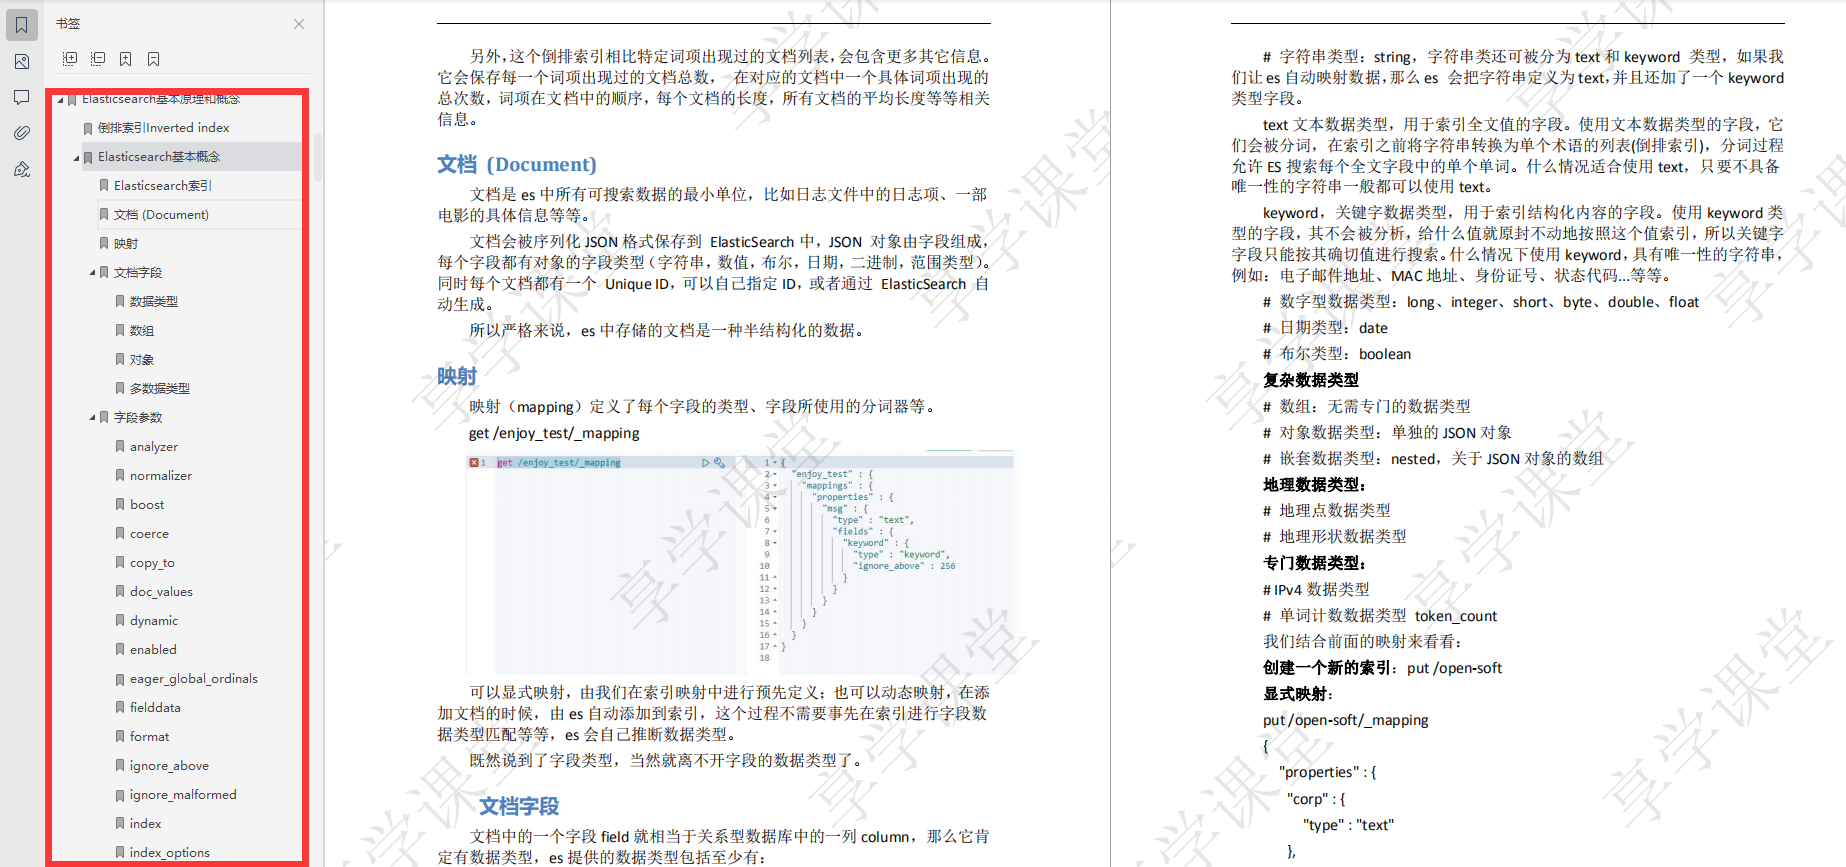
Task: Click the expand all bookmarks icon
Action: 70,59
